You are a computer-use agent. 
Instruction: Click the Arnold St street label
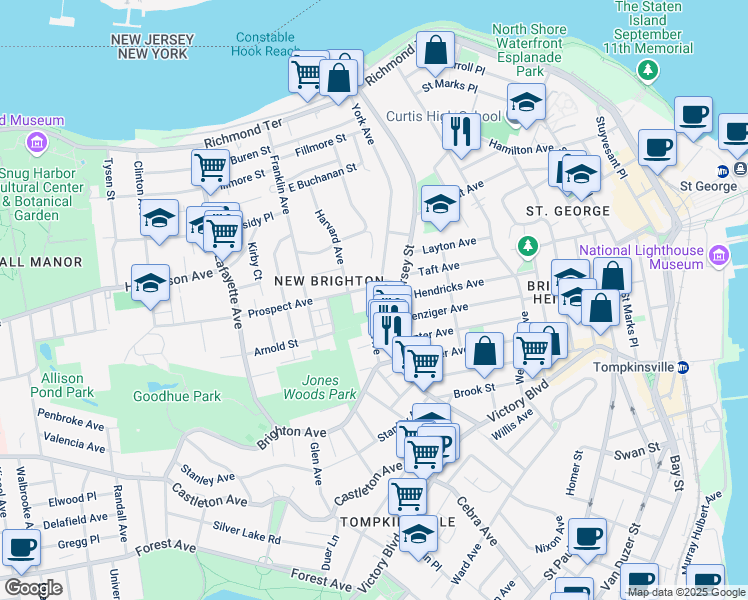276,348
